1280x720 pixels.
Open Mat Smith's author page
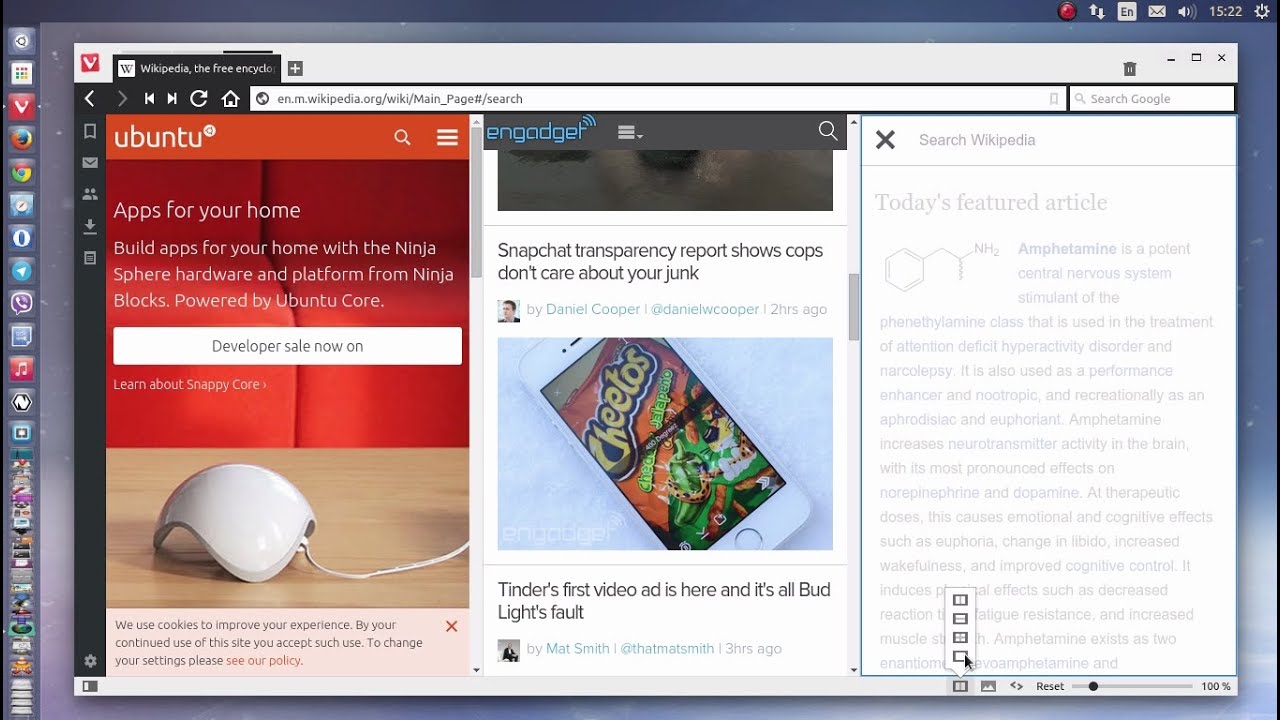pyautogui.click(x=578, y=649)
